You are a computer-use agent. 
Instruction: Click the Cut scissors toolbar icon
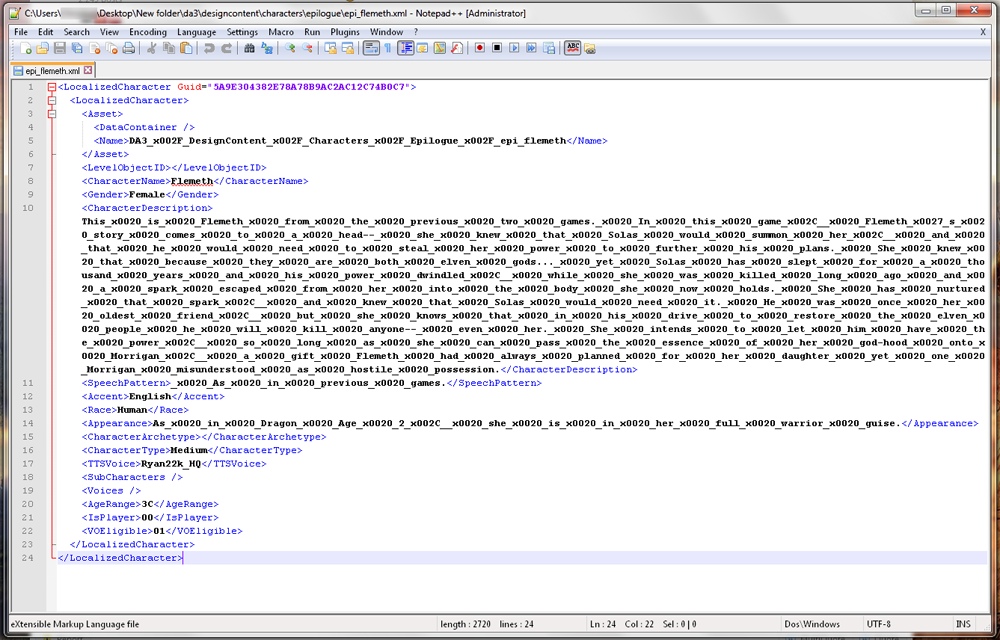152,48
